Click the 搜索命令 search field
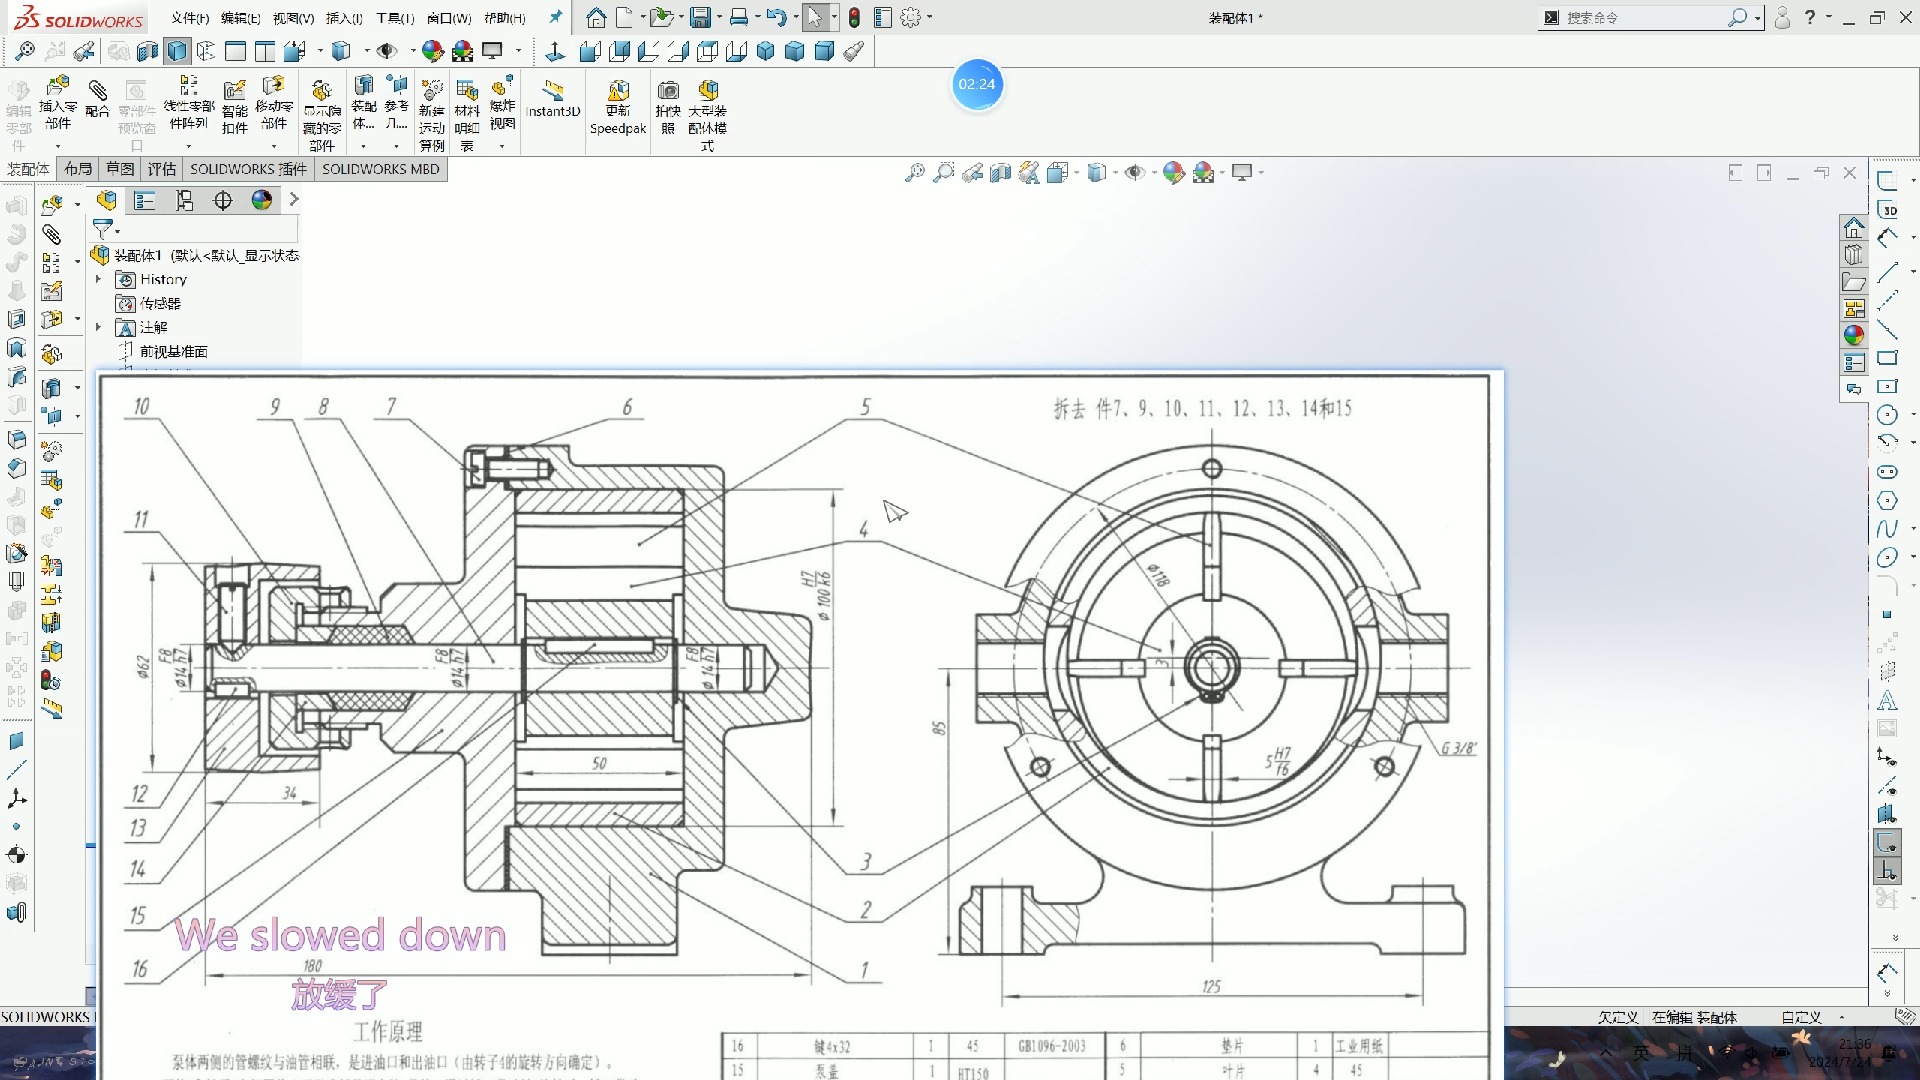This screenshot has width=1920, height=1080. point(1644,17)
